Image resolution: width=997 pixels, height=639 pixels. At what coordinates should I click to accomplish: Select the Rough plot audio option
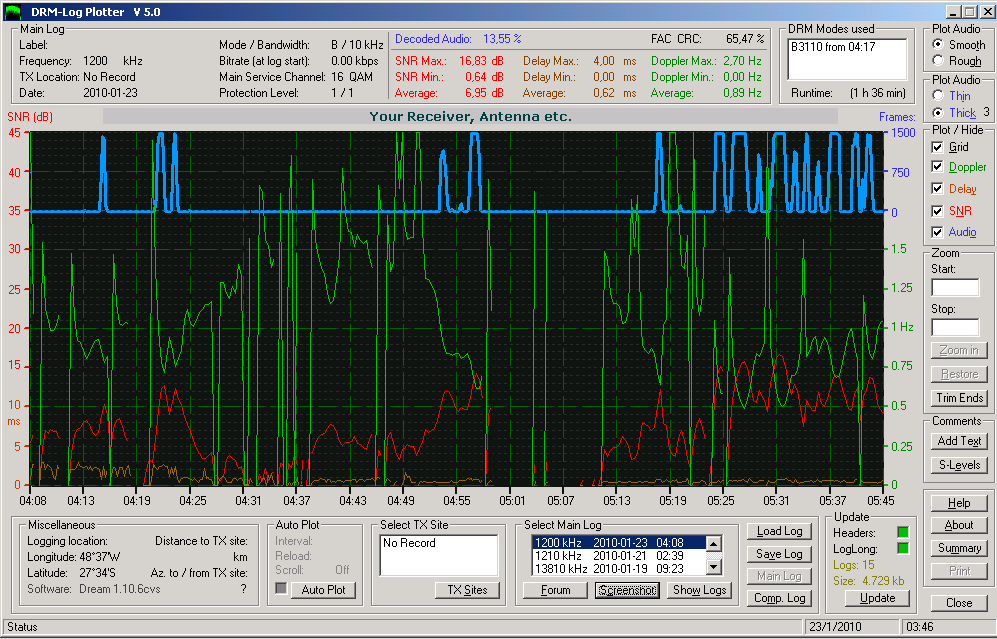tap(937, 60)
